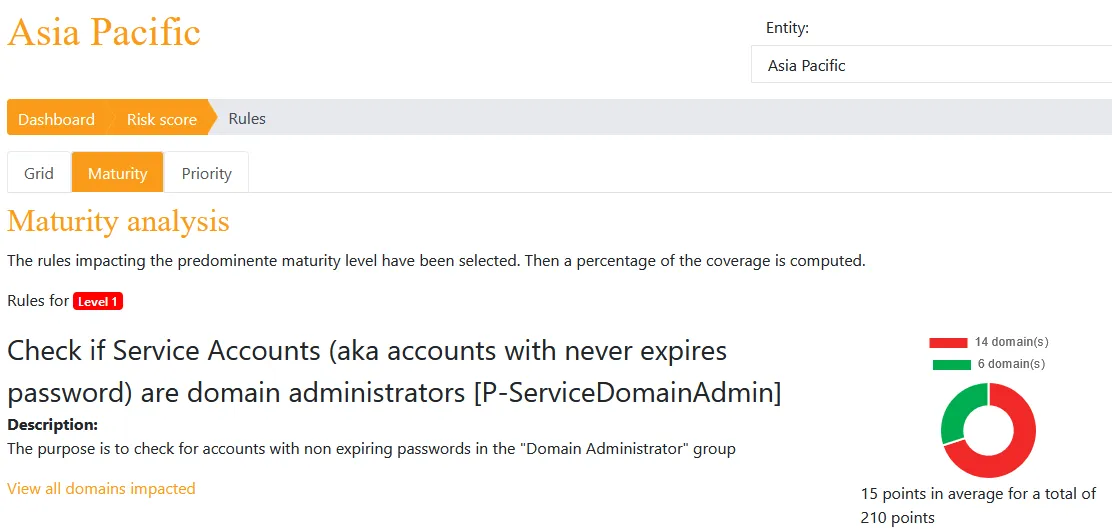Image resolution: width=1112 pixels, height=529 pixels.
Task: Click the Entity field label
Action: pos(787,28)
